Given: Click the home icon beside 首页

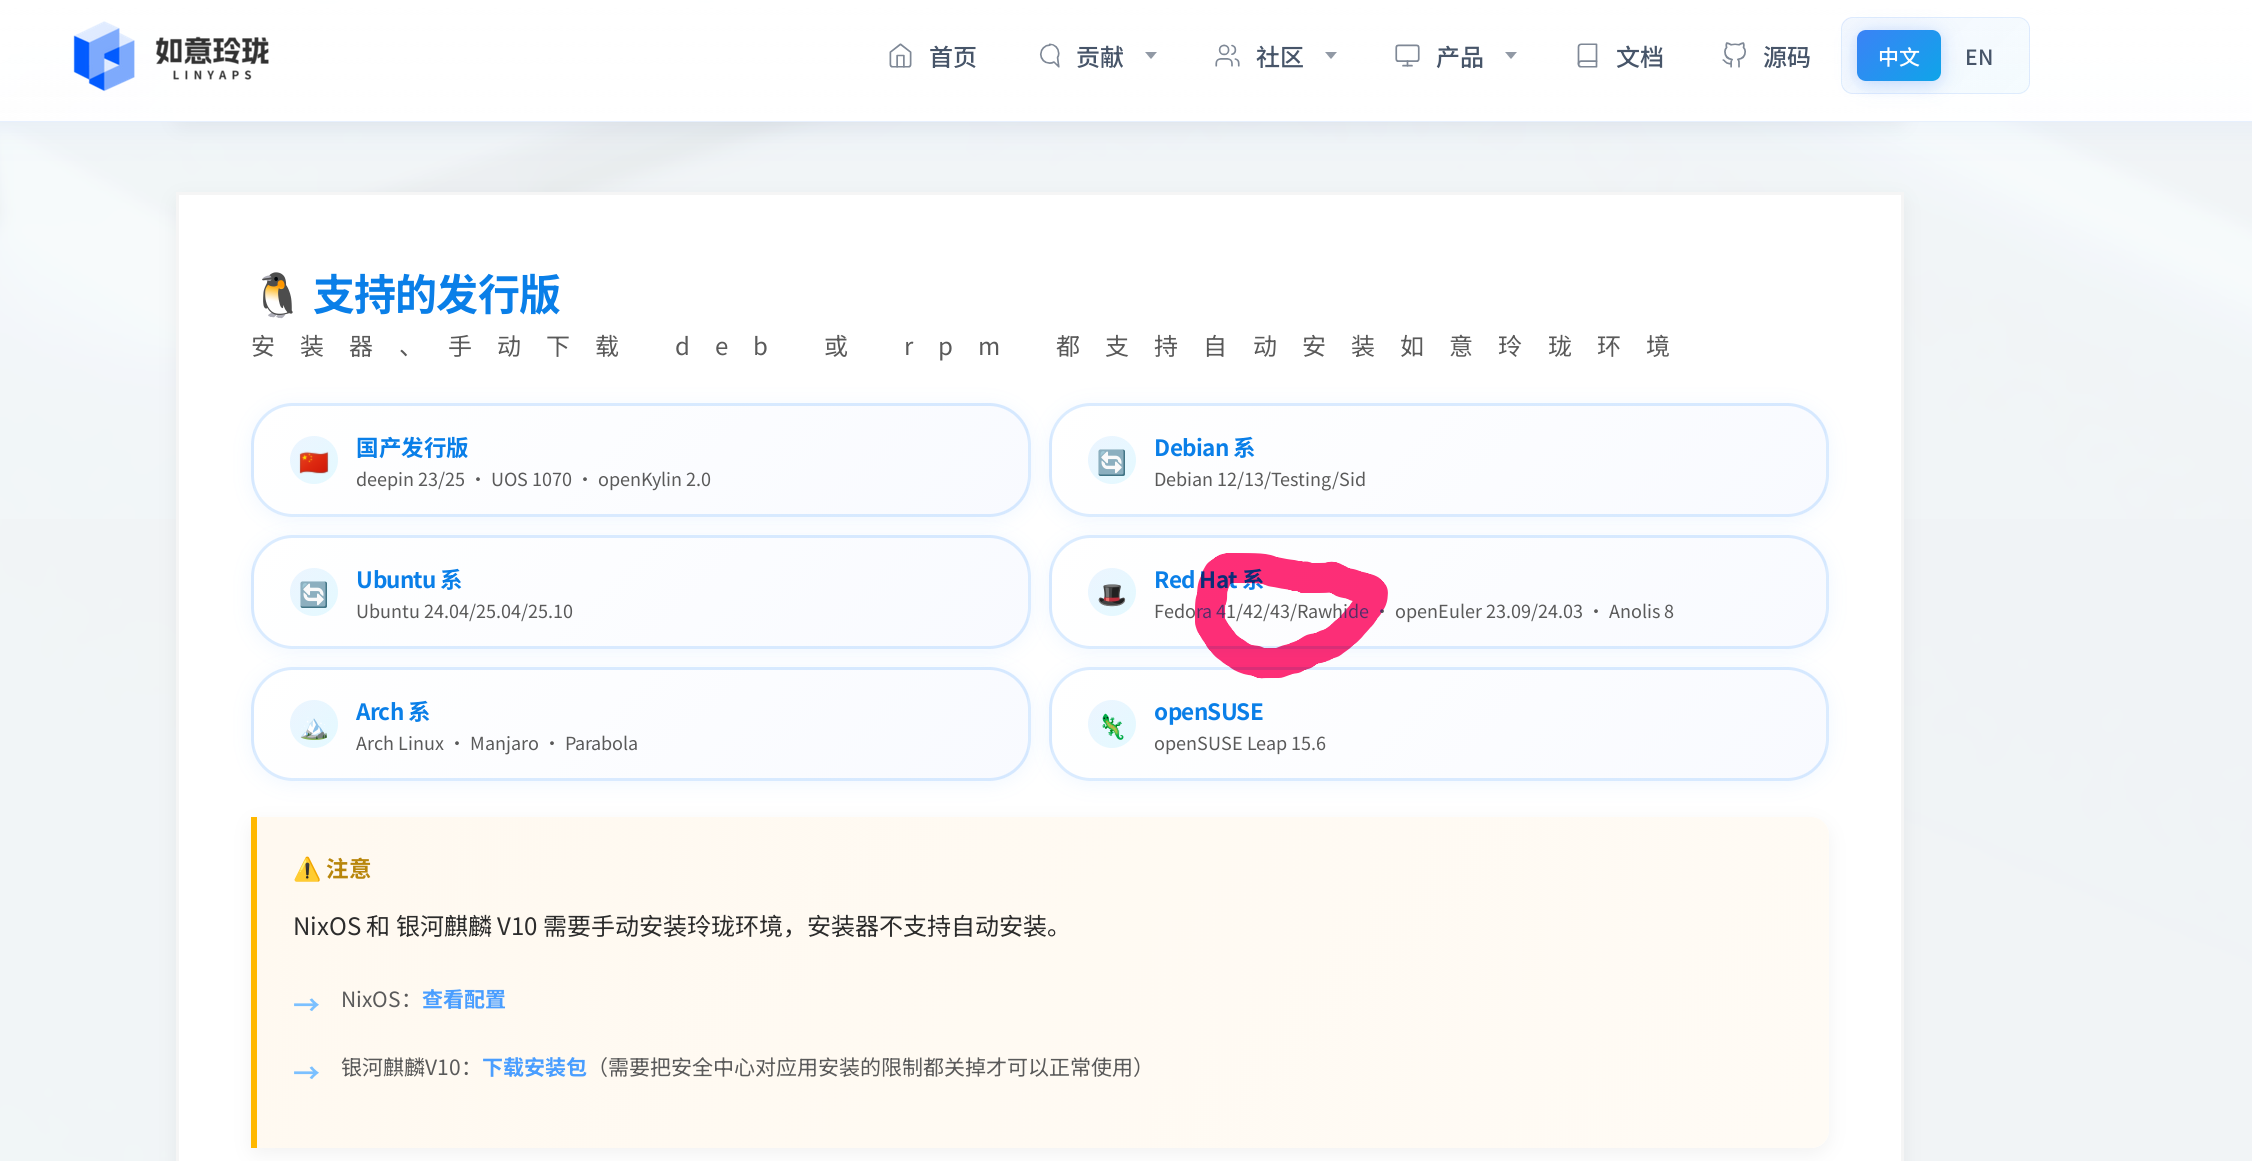Looking at the screenshot, I should [x=900, y=56].
